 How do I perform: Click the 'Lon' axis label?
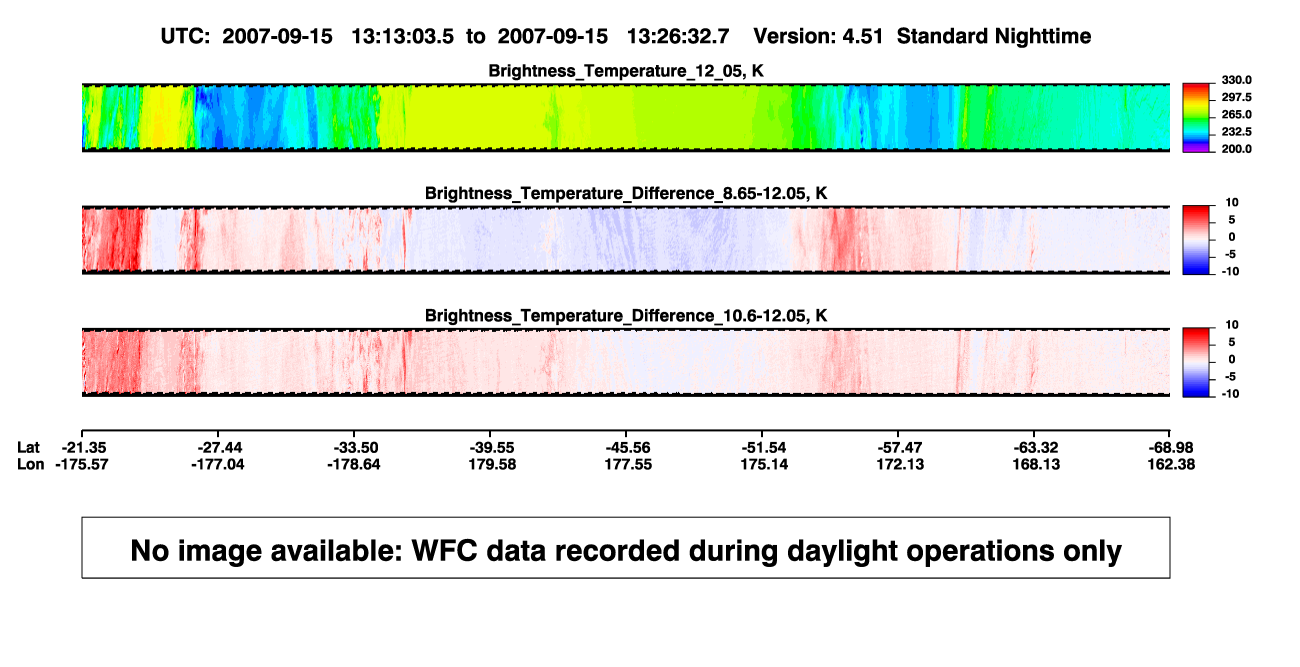31,464
